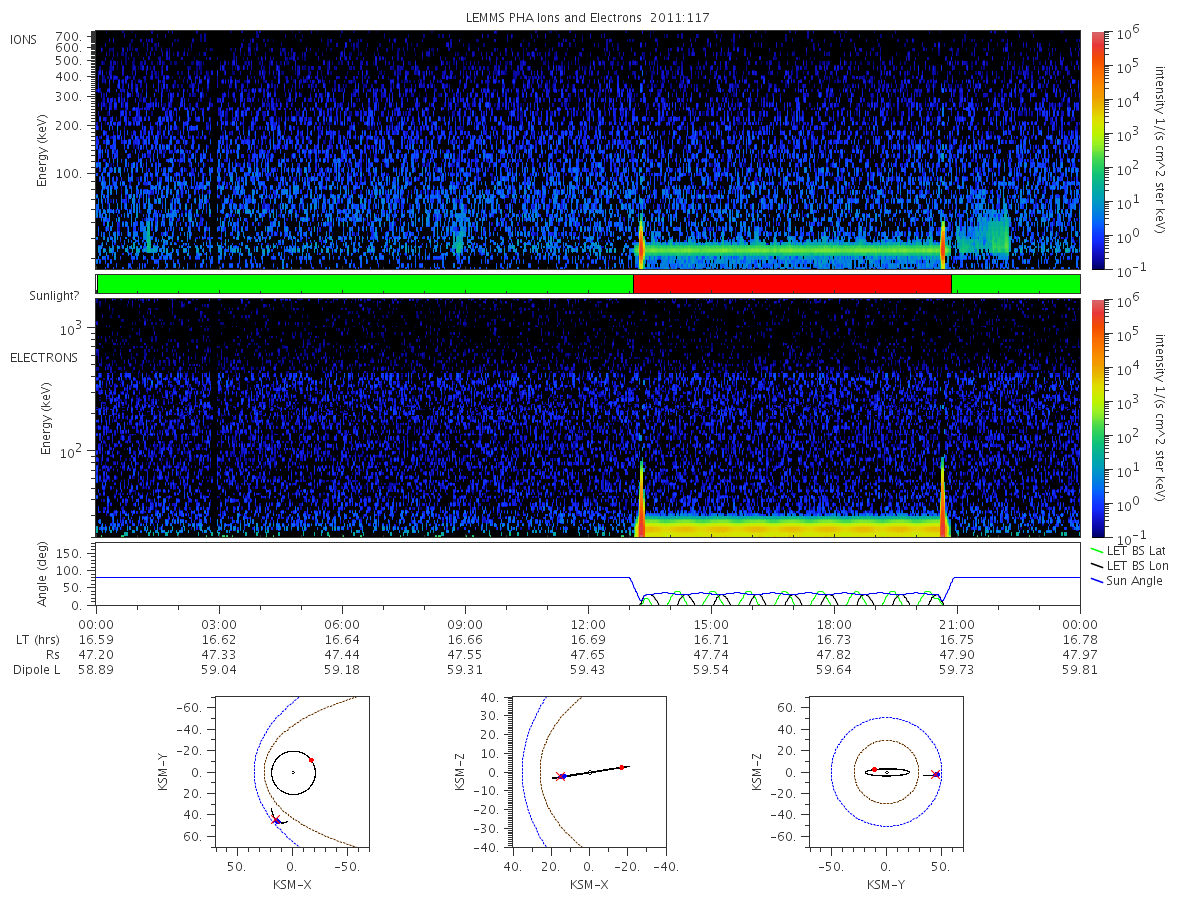The image size is (1200, 900).
Task: Click the black LET BS Lon legend line
Action: click(x=1097, y=565)
